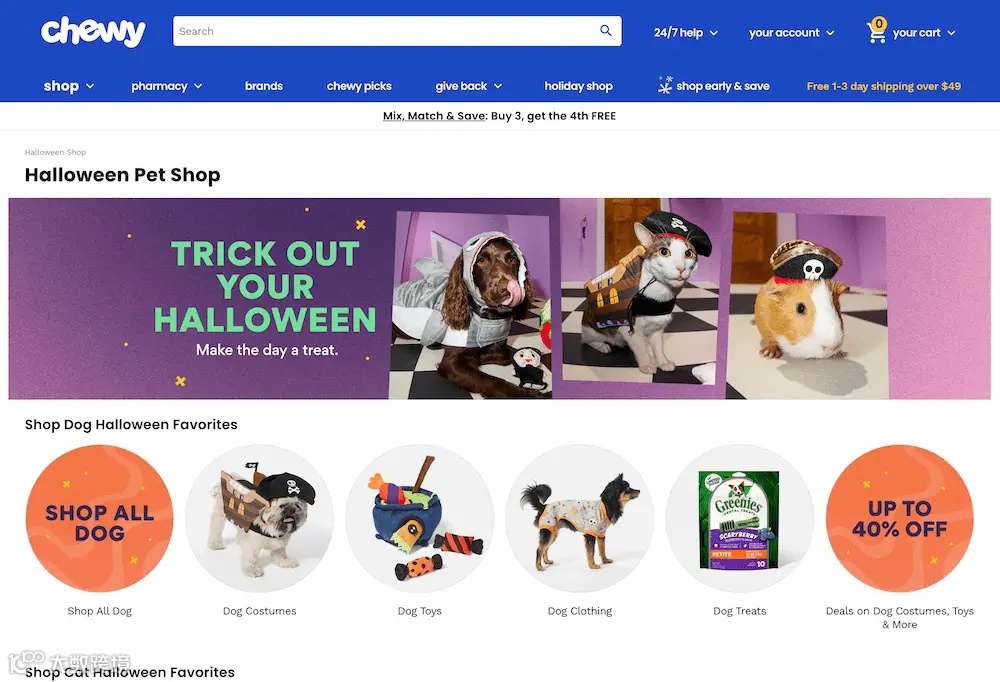The width and height of the screenshot is (1000, 682).
Task: Click the snowflake shop early & save icon
Action: tap(665, 85)
